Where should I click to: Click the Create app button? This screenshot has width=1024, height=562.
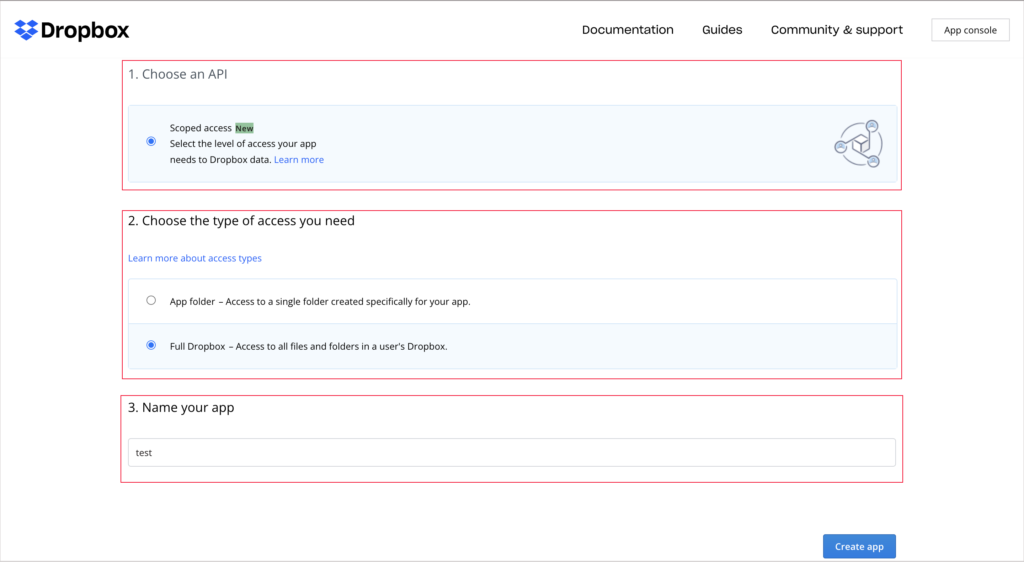(859, 546)
